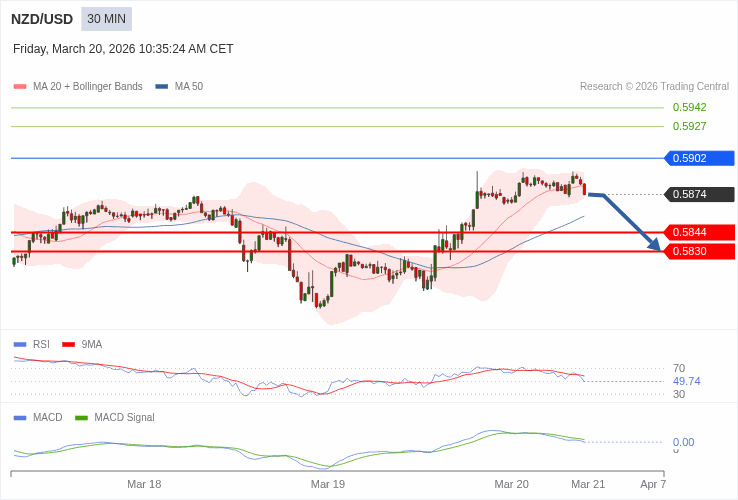Click the MA 50 legend marker
This screenshot has width=738, height=500.
pos(162,87)
